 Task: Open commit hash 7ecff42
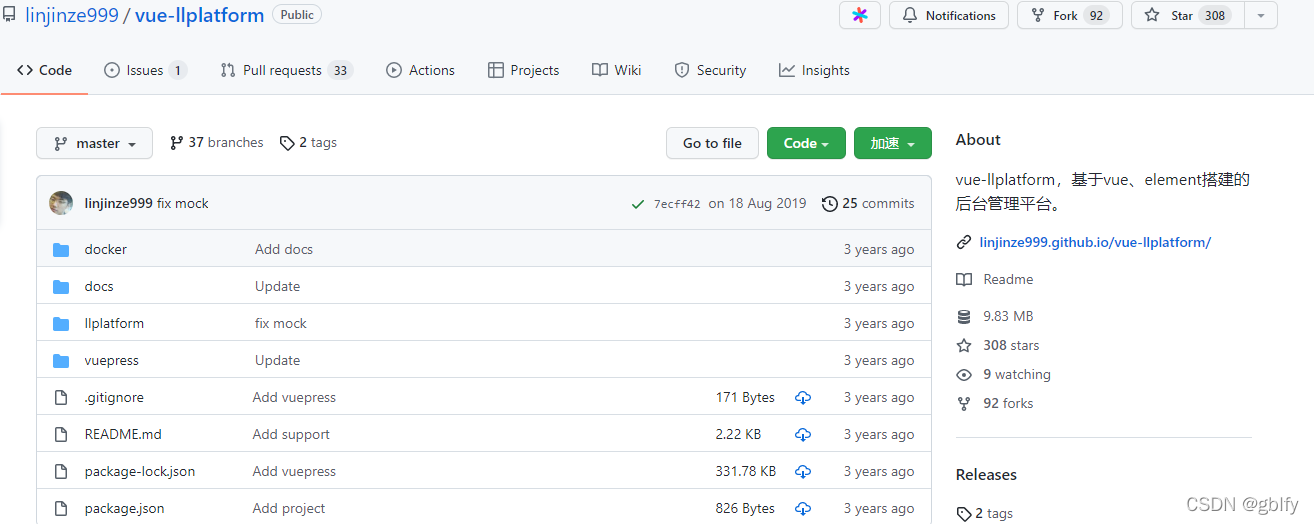(677, 204)
